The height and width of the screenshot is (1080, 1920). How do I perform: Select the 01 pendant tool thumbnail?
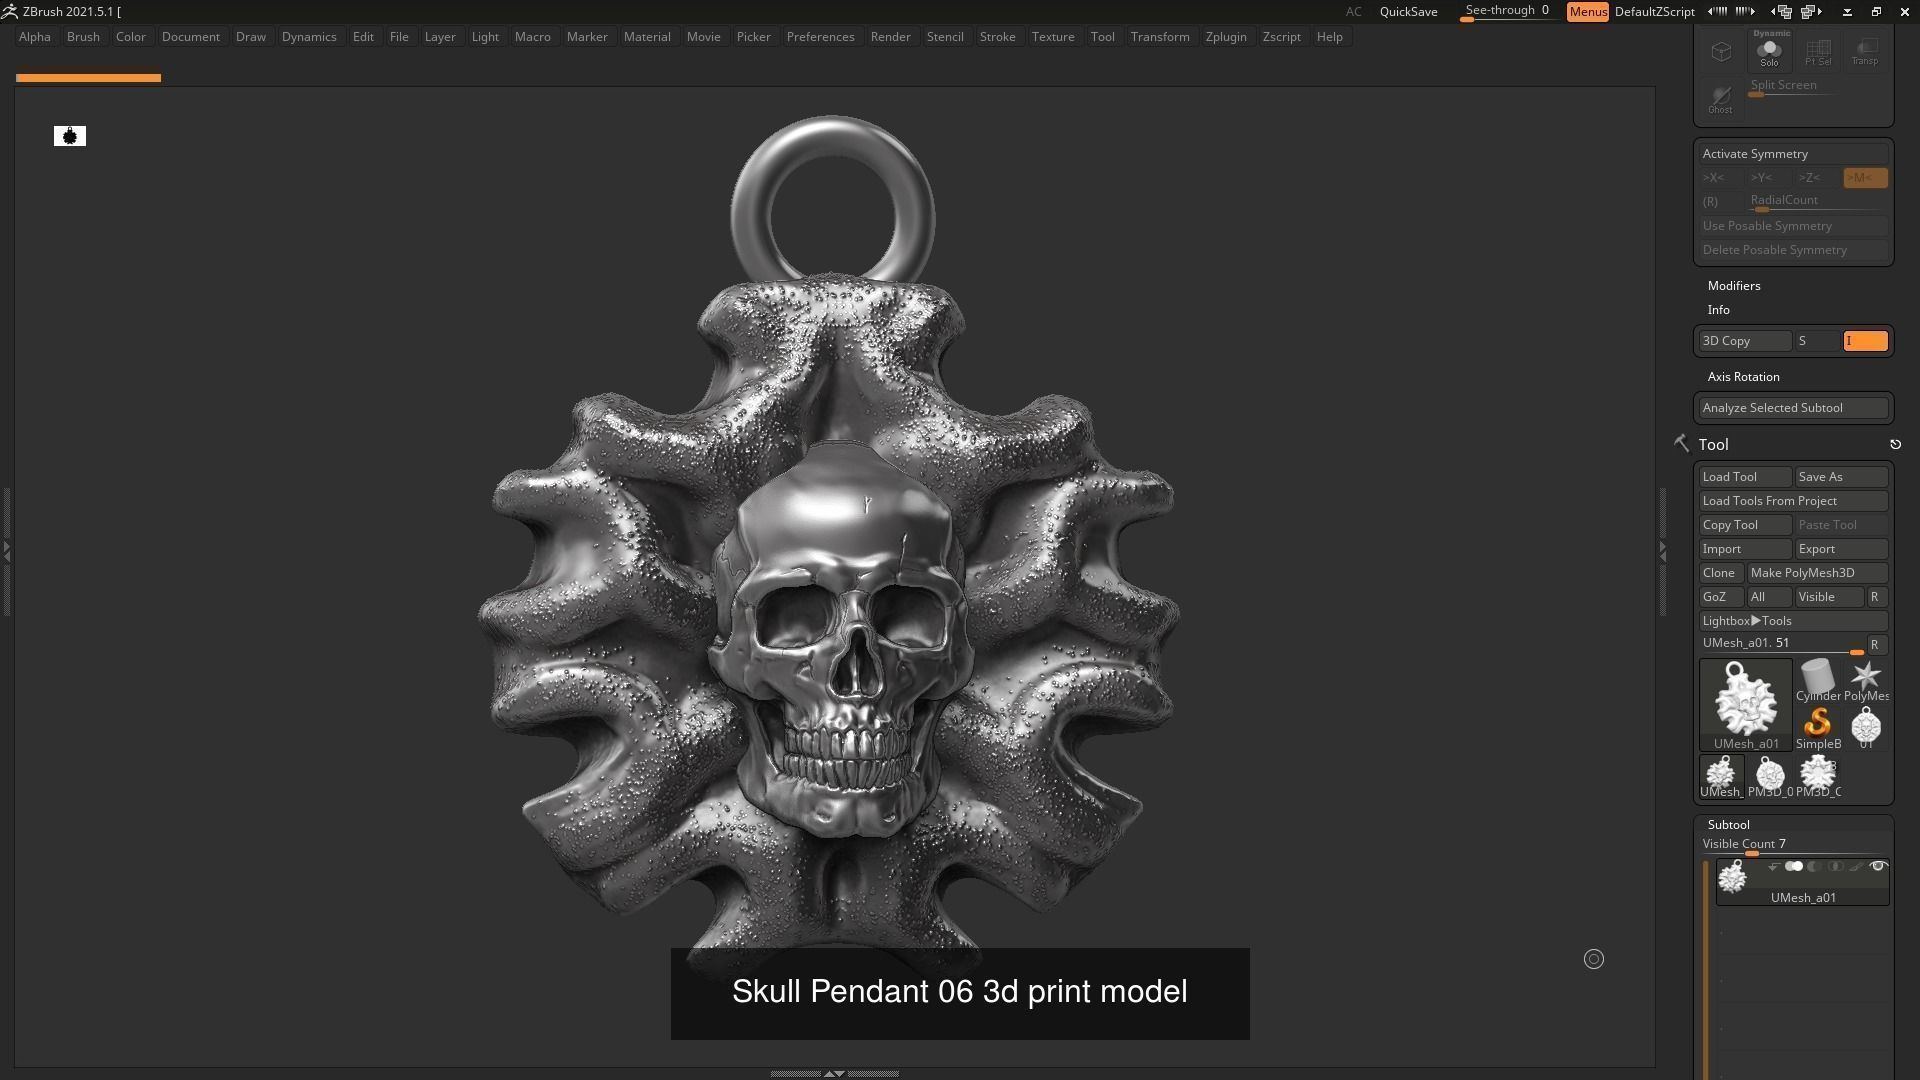(1866, 728)
